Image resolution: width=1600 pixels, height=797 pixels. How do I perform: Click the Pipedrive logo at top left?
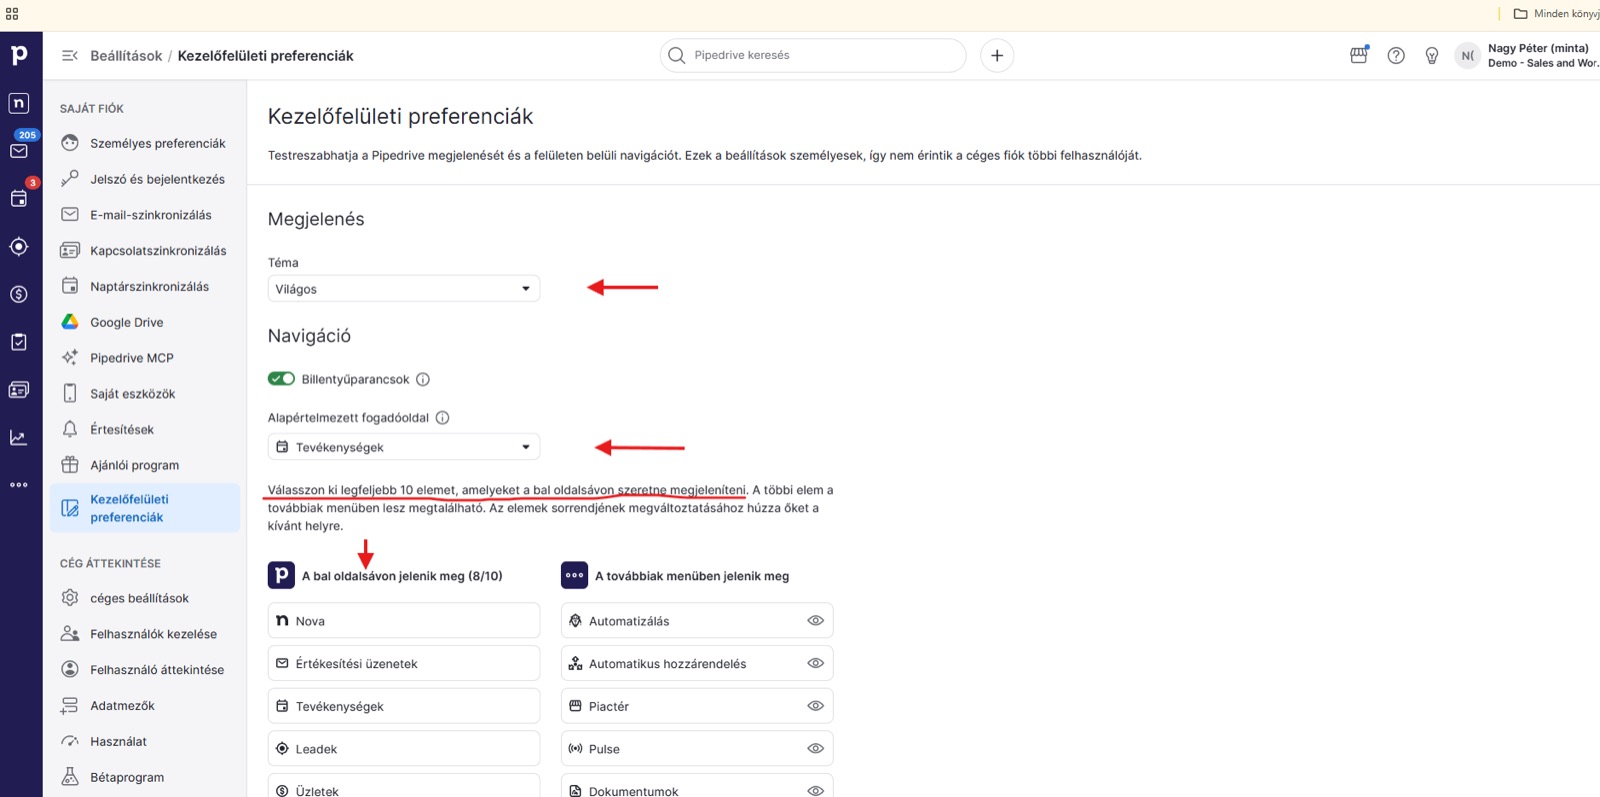point(19,55)
